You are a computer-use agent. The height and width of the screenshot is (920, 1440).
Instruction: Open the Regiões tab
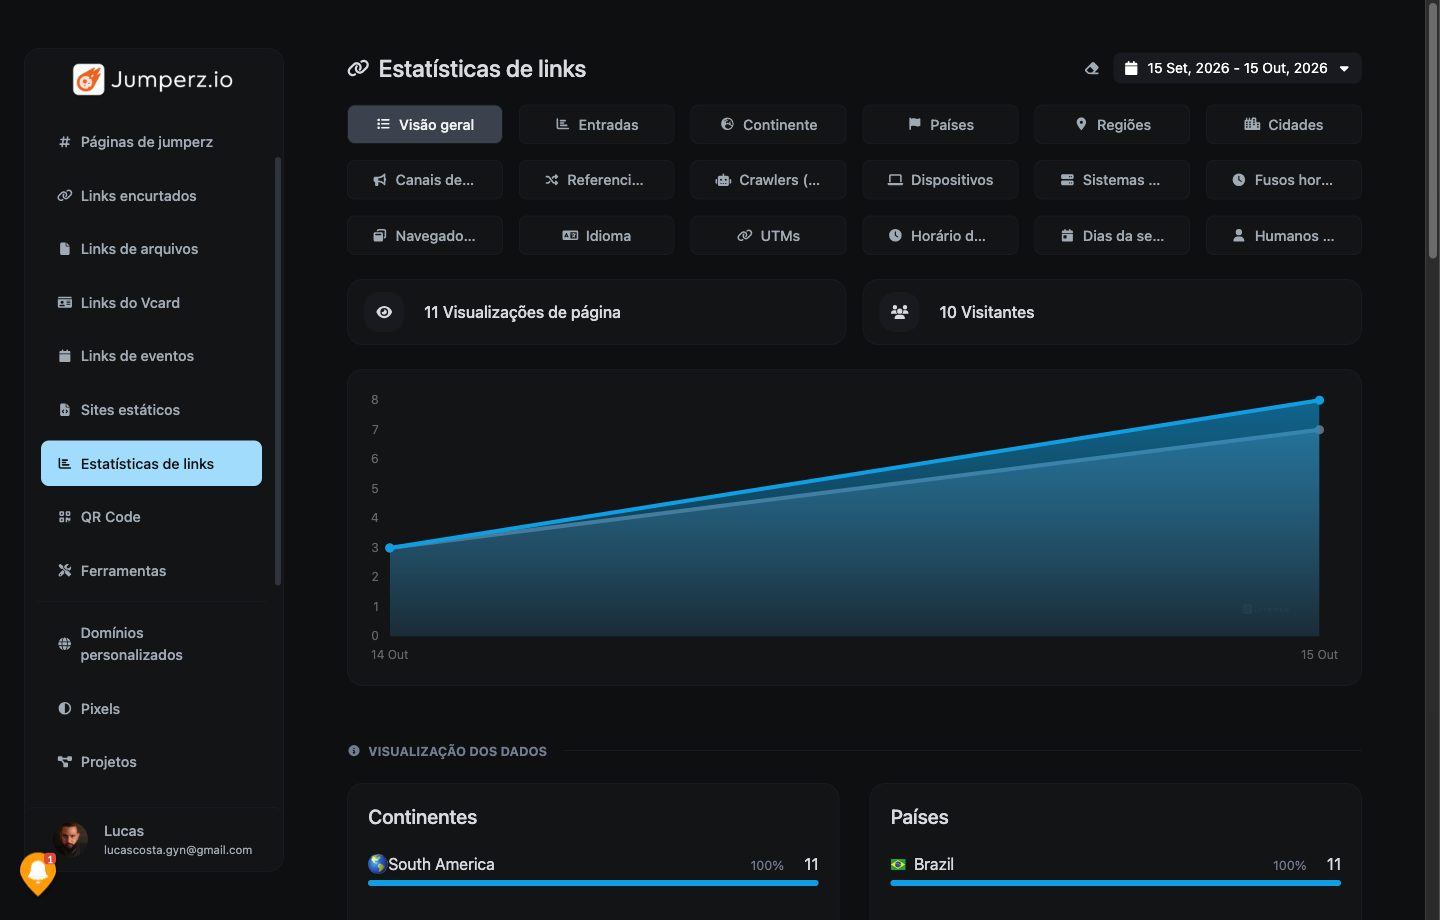1112,124
